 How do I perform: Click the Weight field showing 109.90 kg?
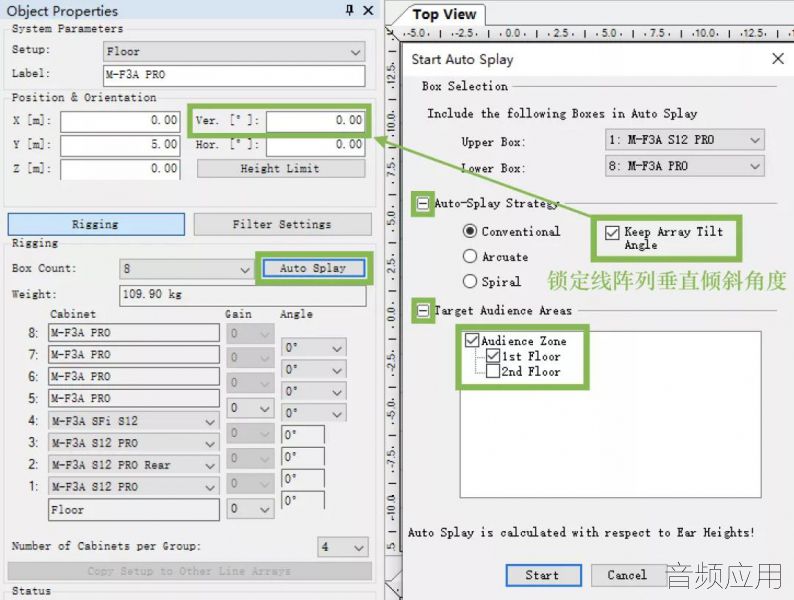coord(243,295)
